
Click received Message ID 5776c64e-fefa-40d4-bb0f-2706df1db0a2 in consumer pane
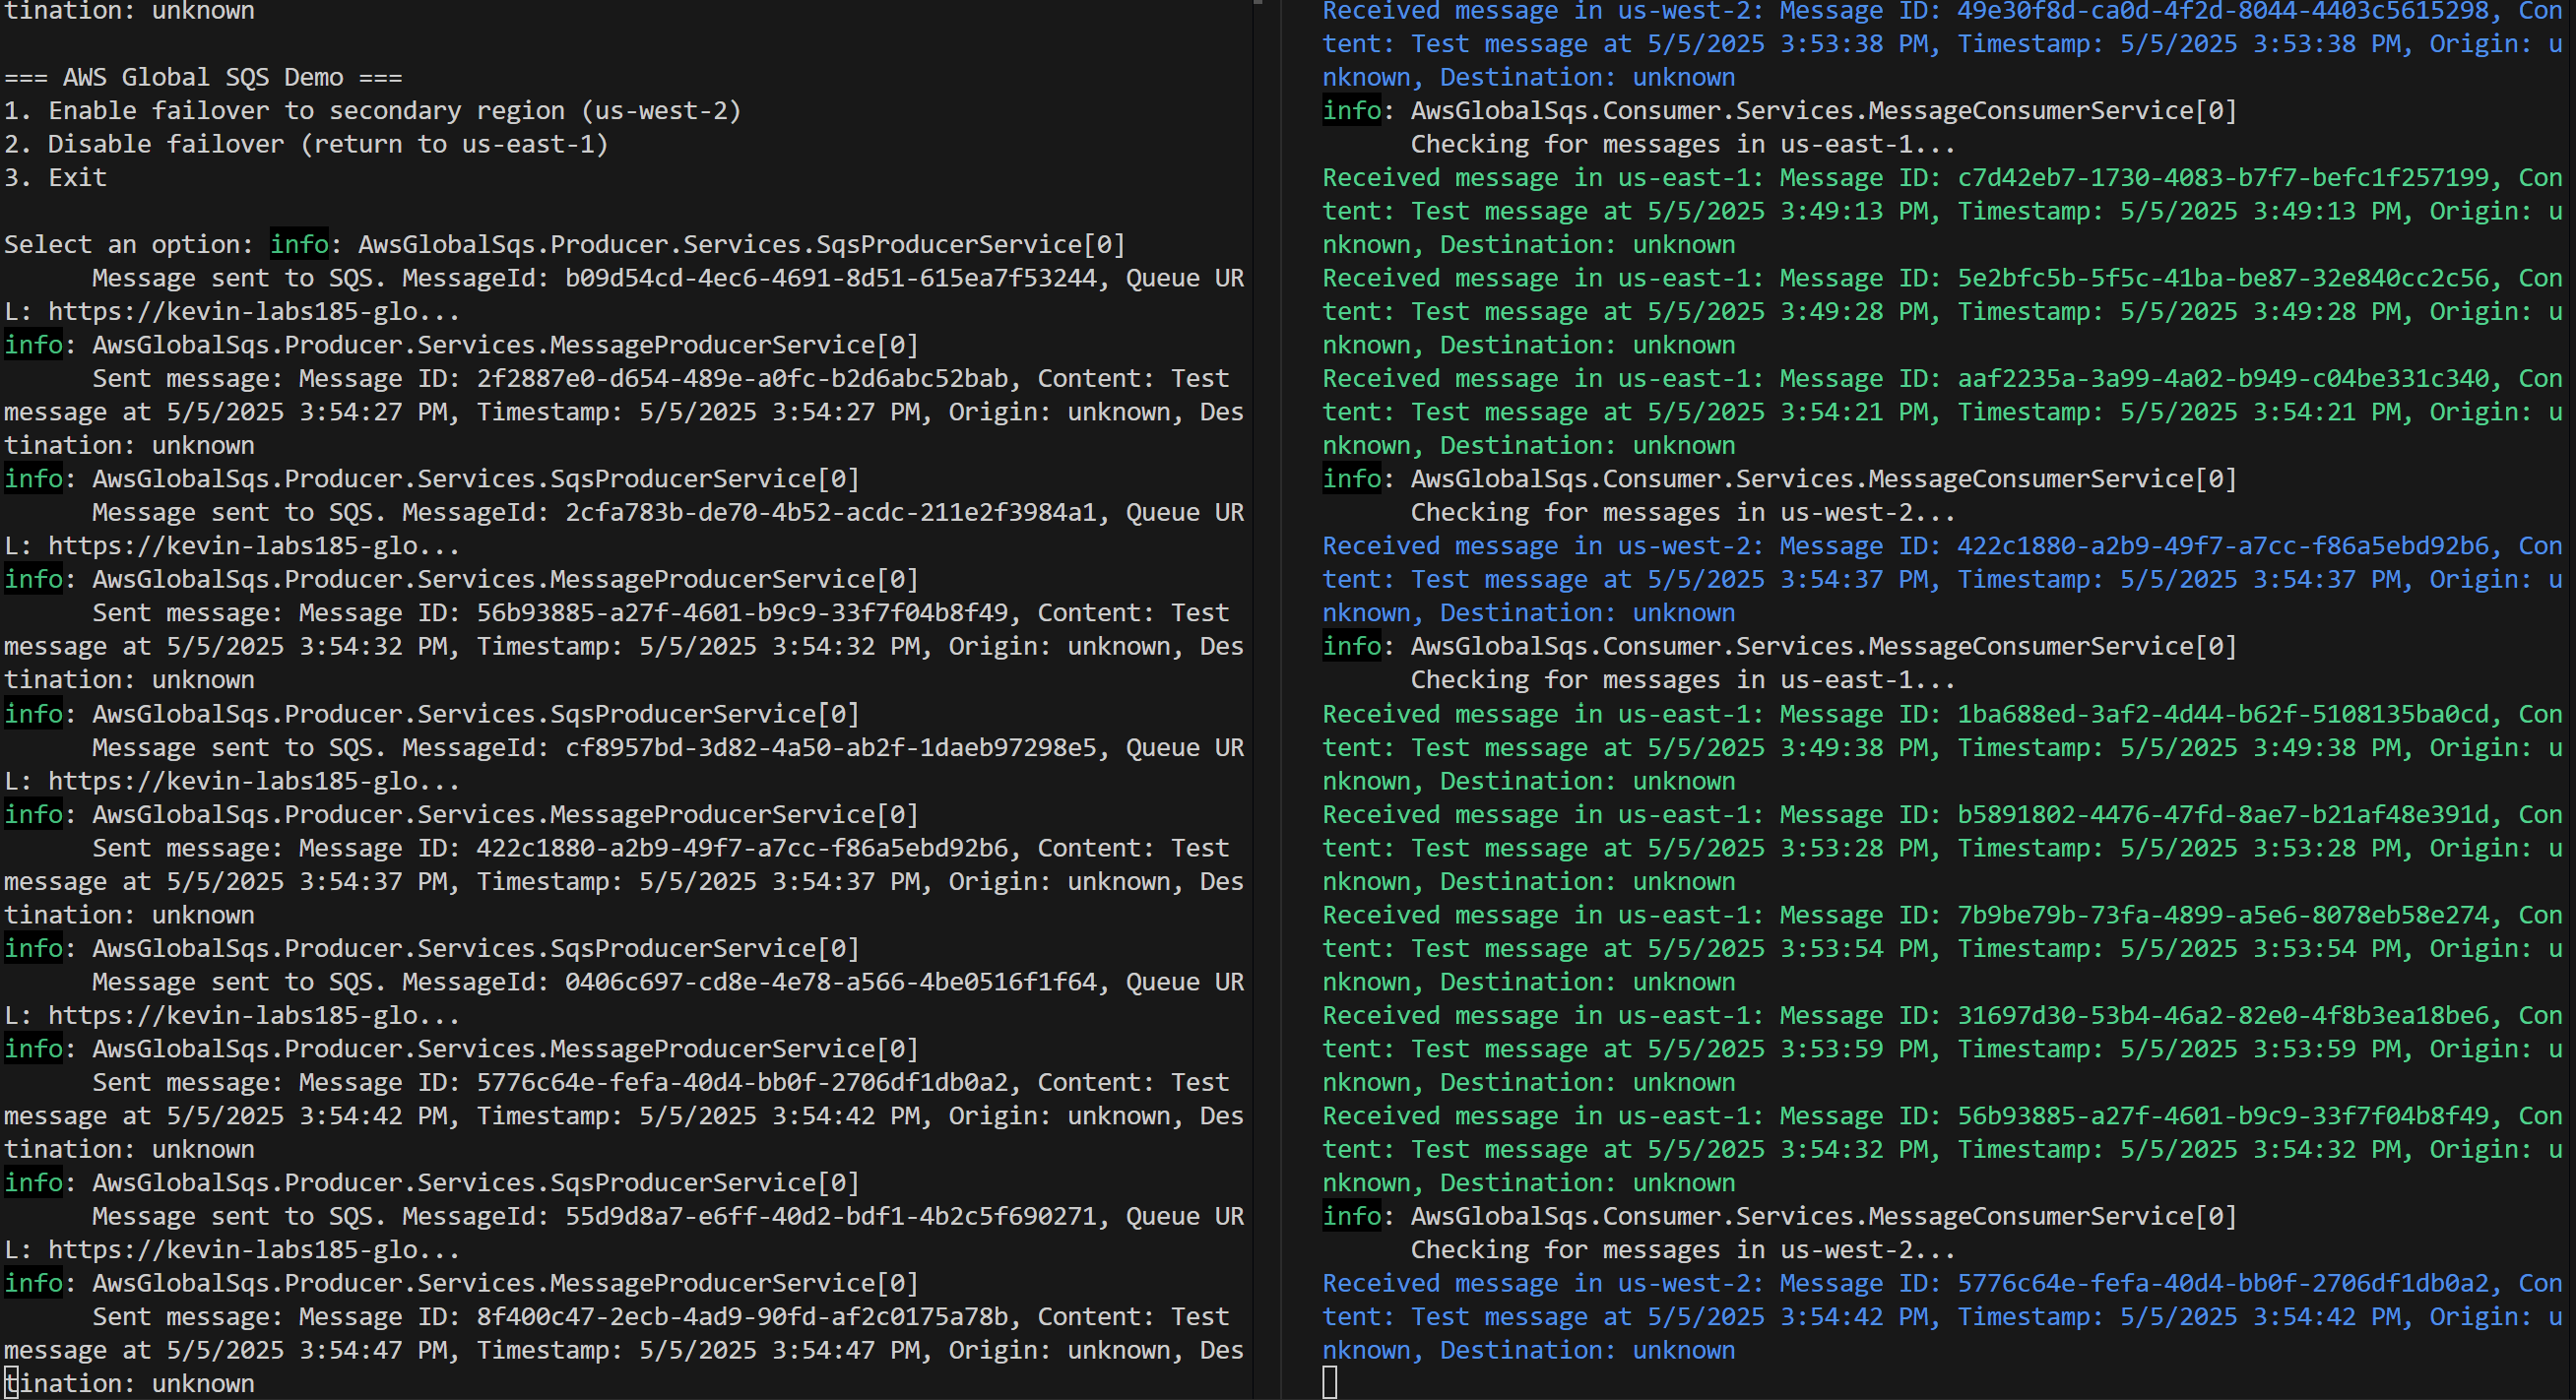point(2222,1283)
